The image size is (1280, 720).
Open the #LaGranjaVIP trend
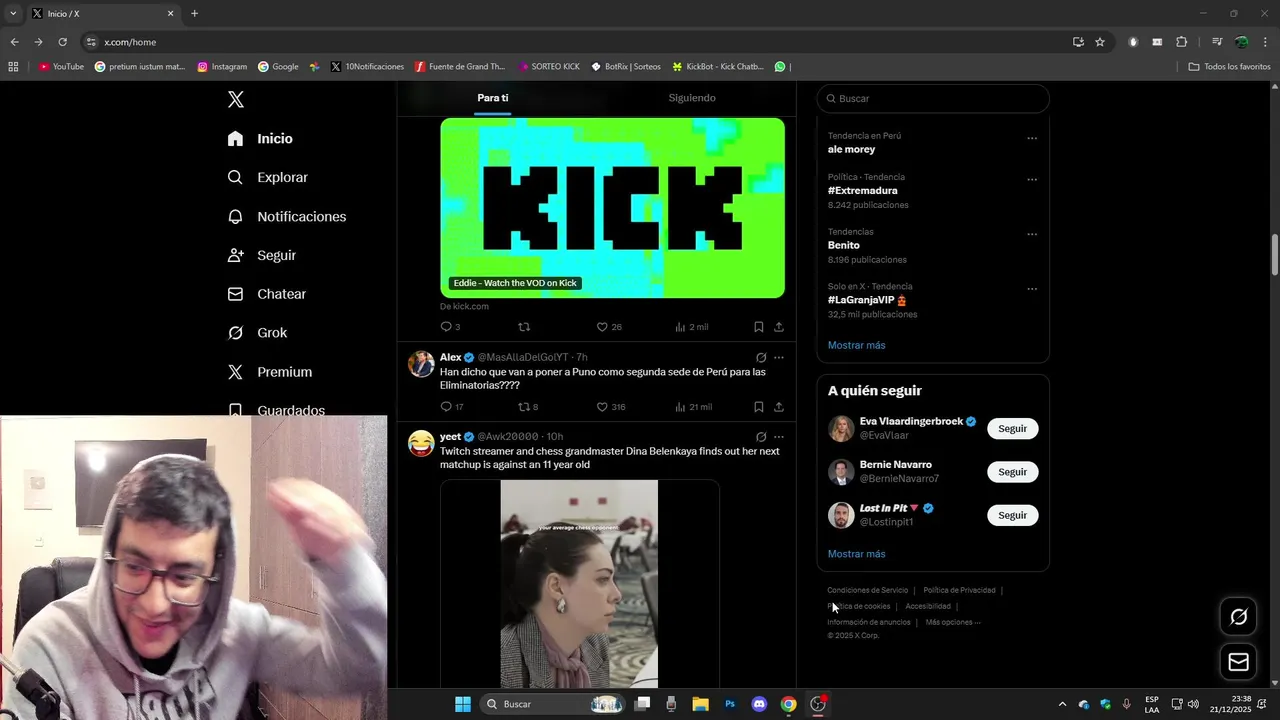coord(867,300)
